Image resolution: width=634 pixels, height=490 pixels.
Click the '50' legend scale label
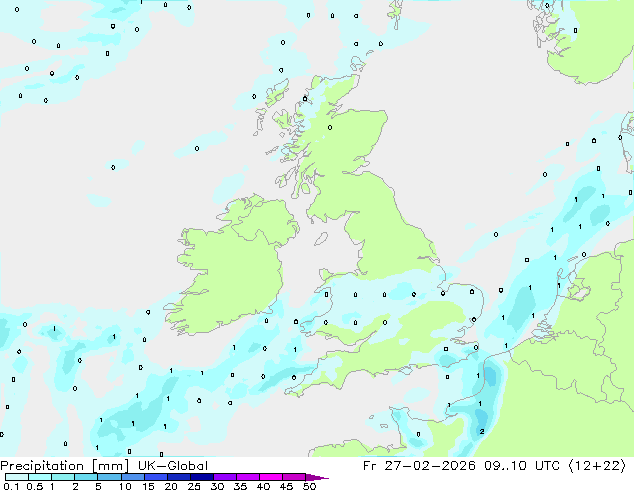point(309,486)
